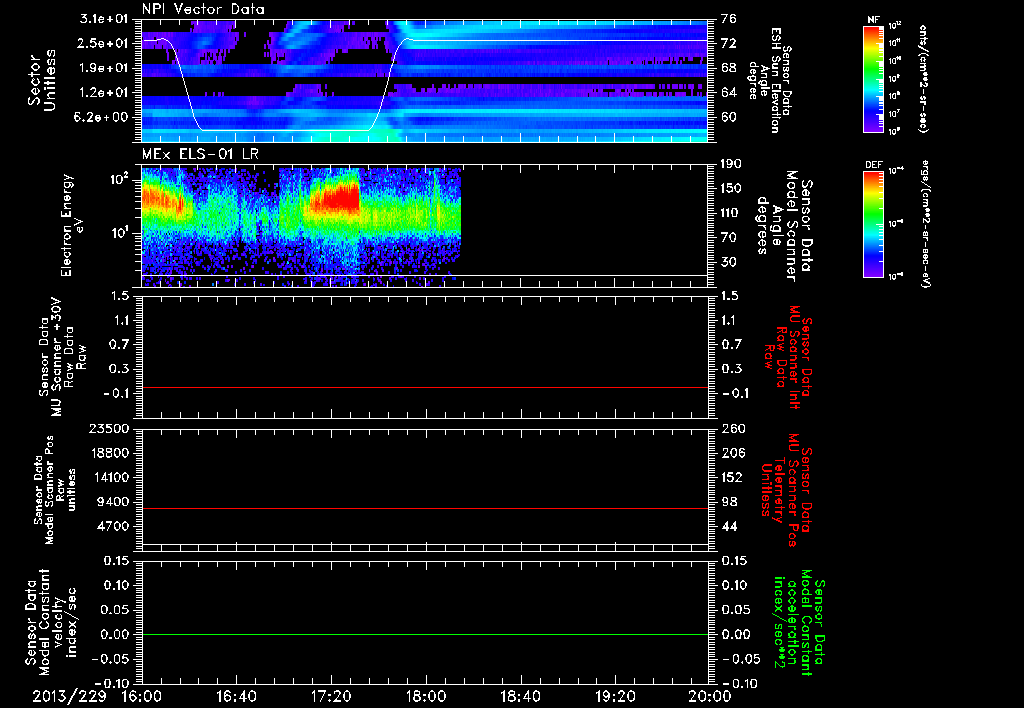Screen dimensions: 1024x708
Task: Click the "2.5e+01" Sector axis tick
Action: (103, 43)
